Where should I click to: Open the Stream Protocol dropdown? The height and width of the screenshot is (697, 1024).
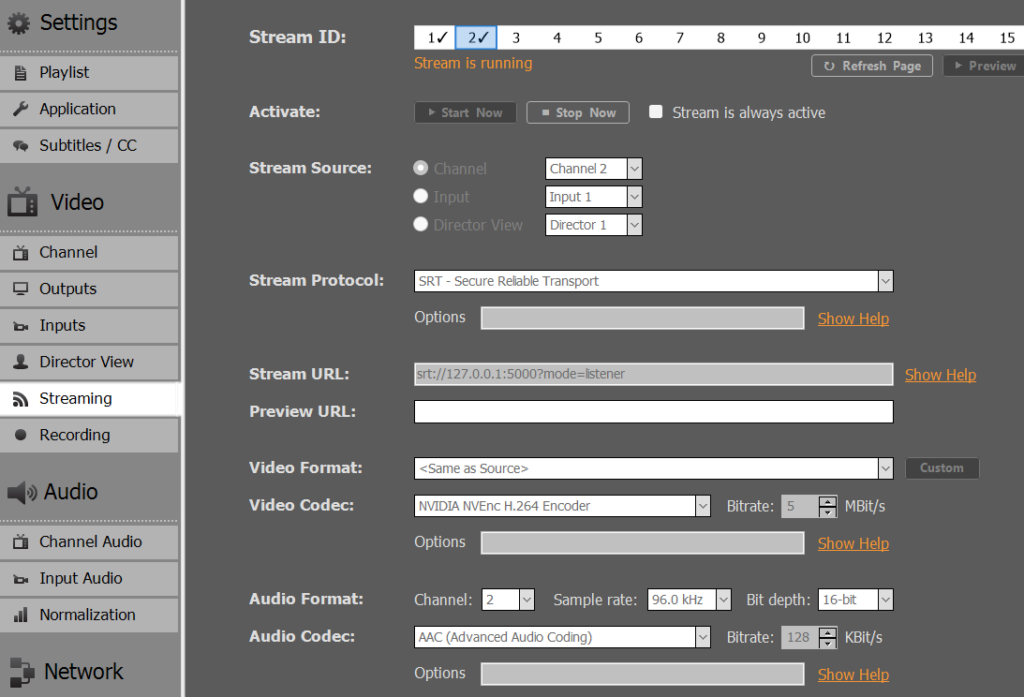click(884, 281)
